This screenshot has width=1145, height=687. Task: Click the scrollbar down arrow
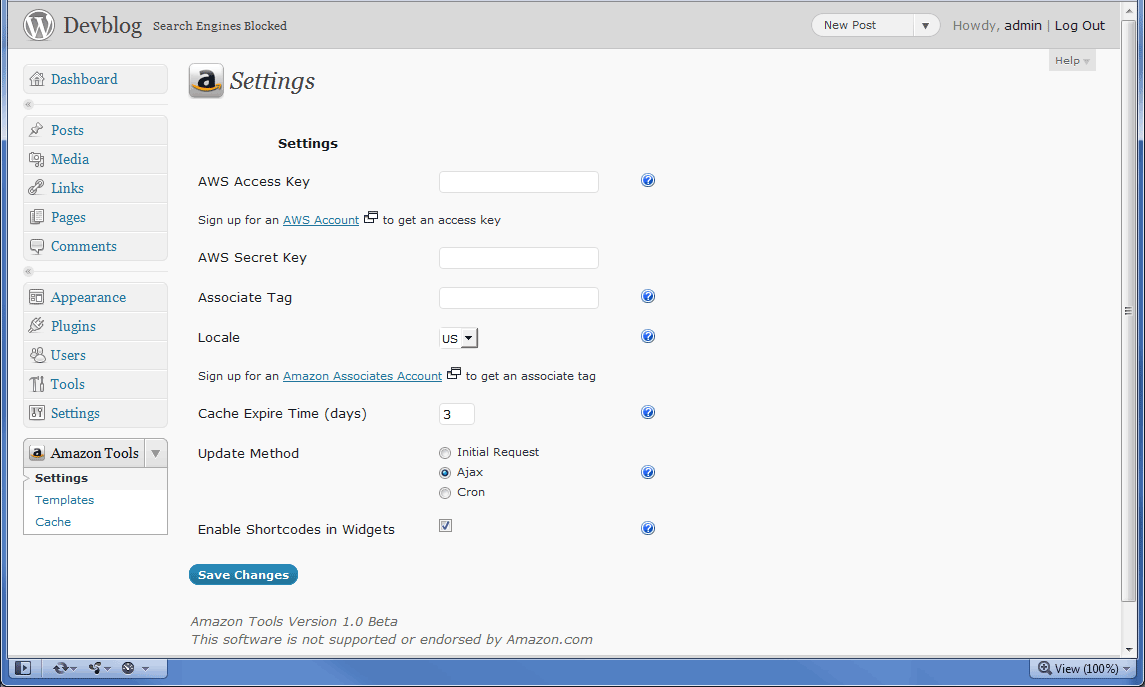tap(1129, 649)
